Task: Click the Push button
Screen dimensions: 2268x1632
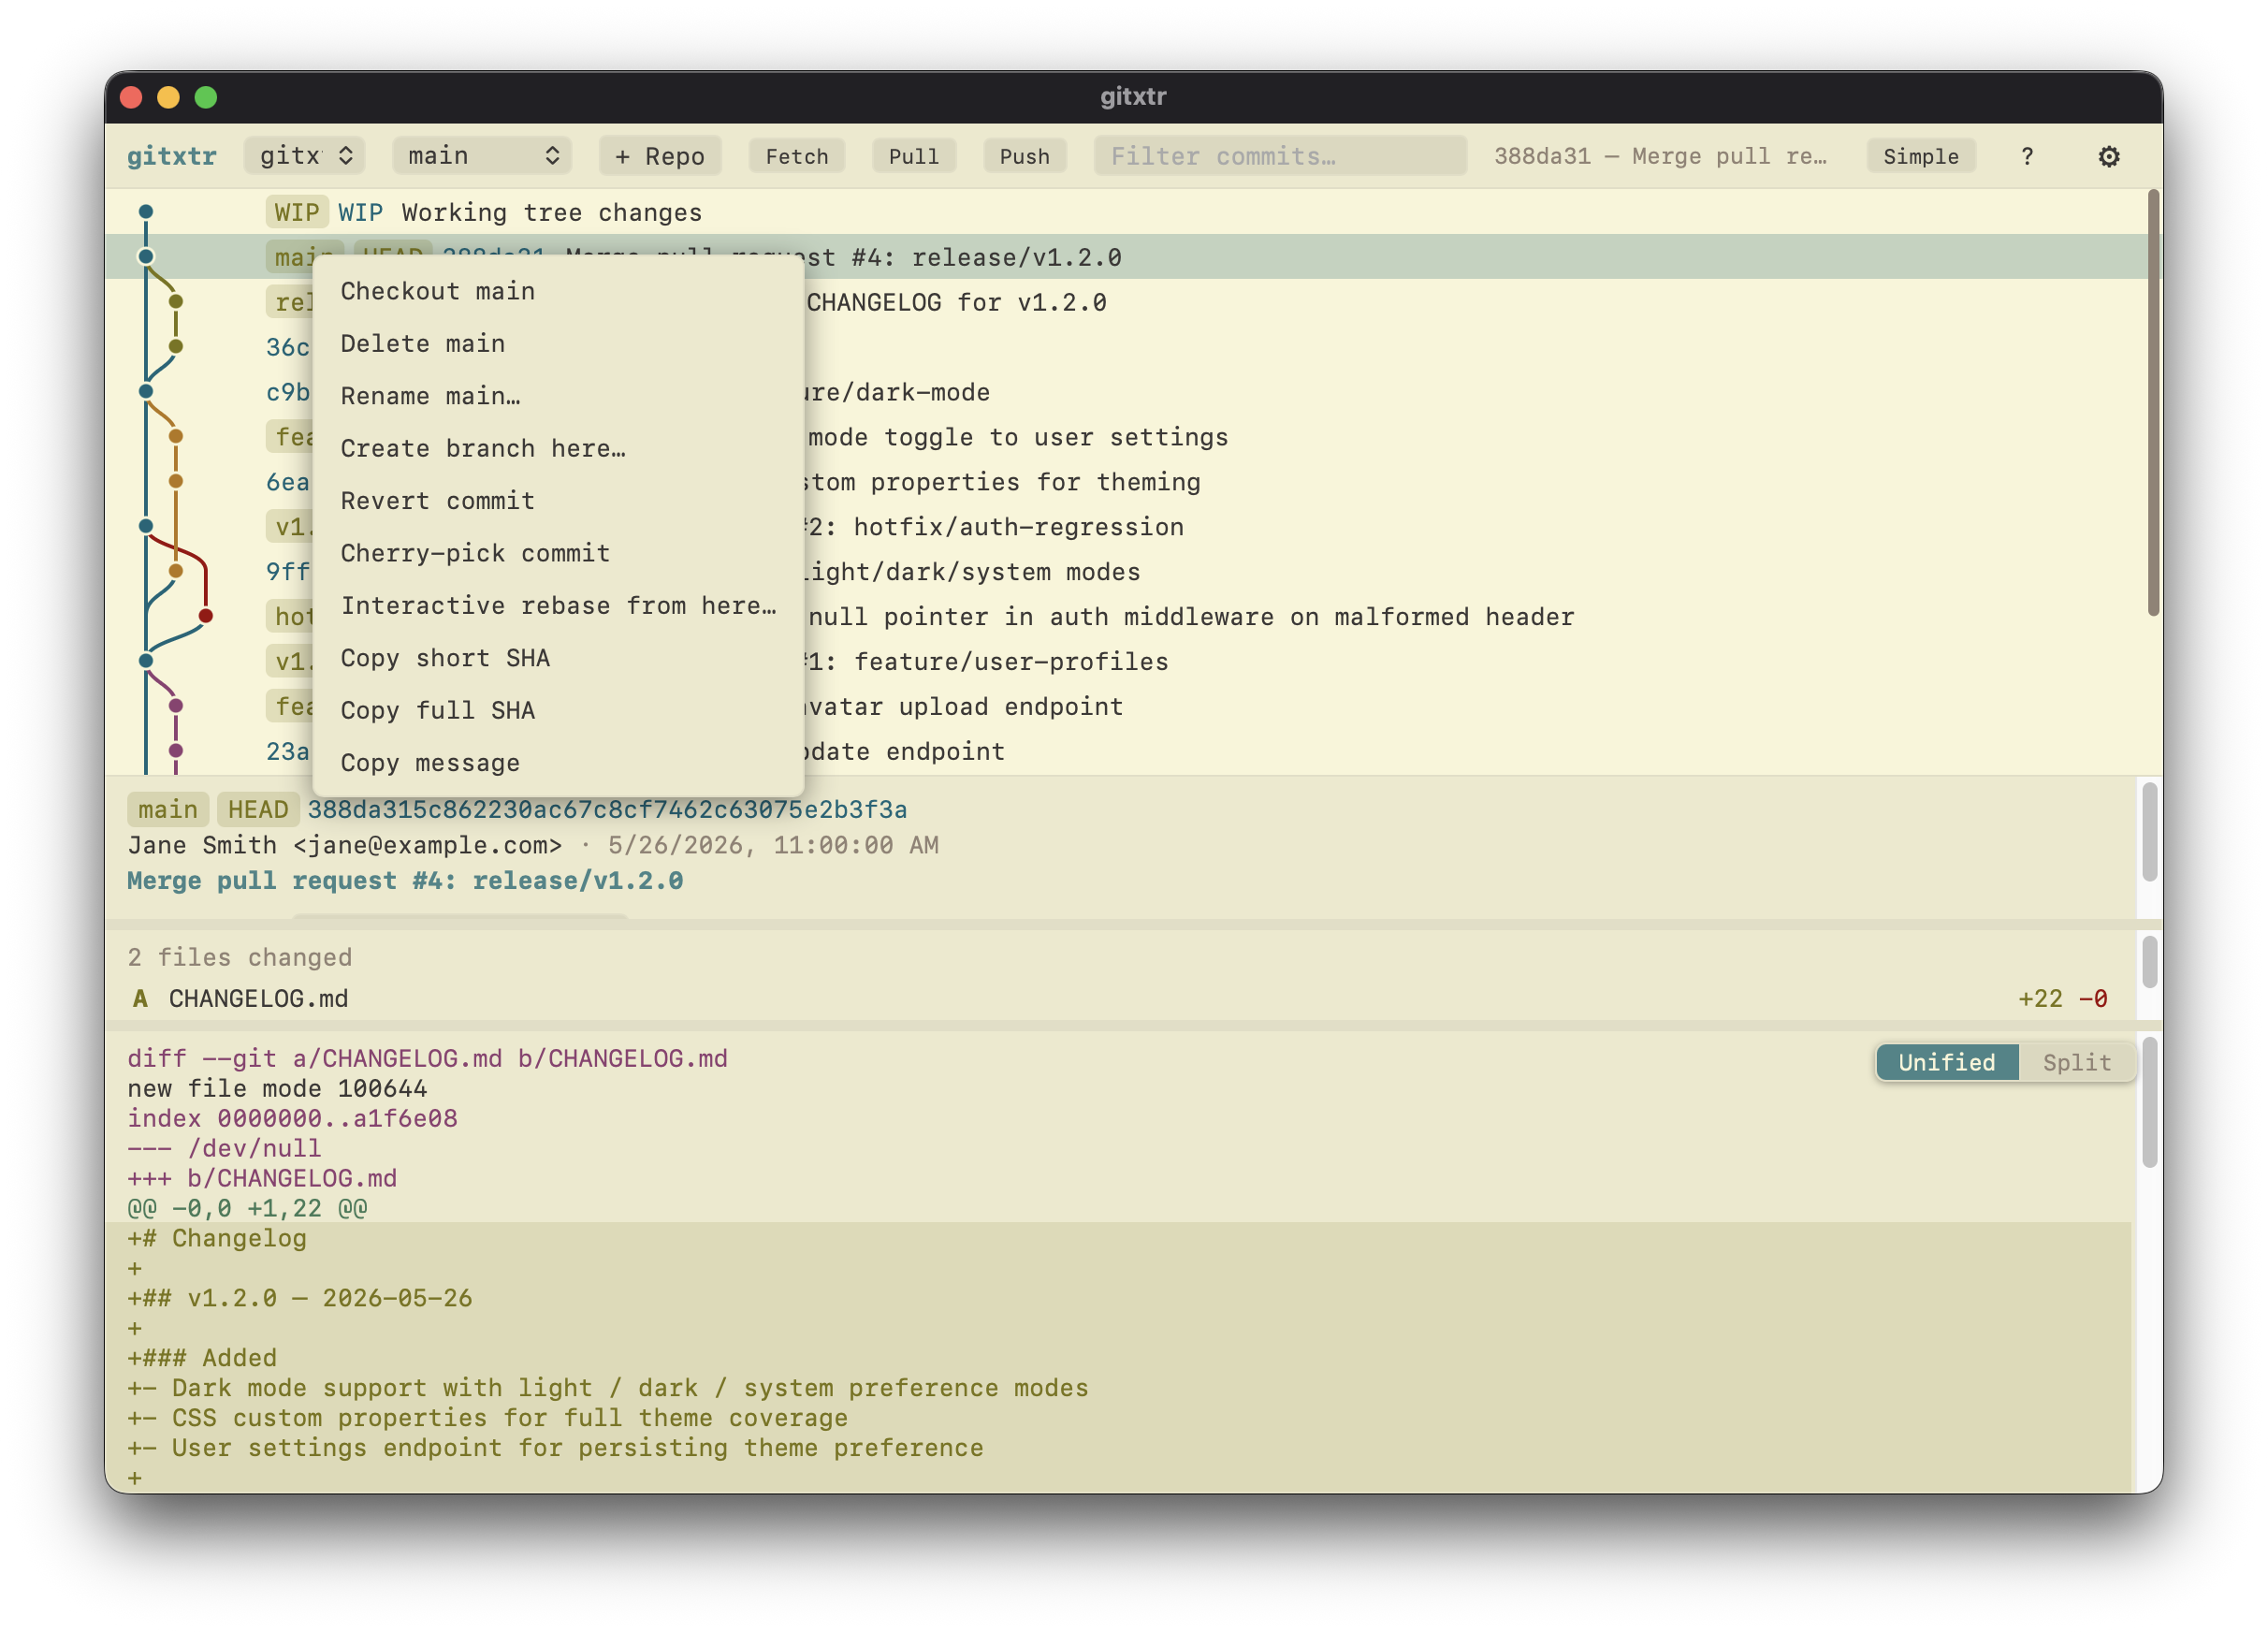Action: pos(1024,156)
